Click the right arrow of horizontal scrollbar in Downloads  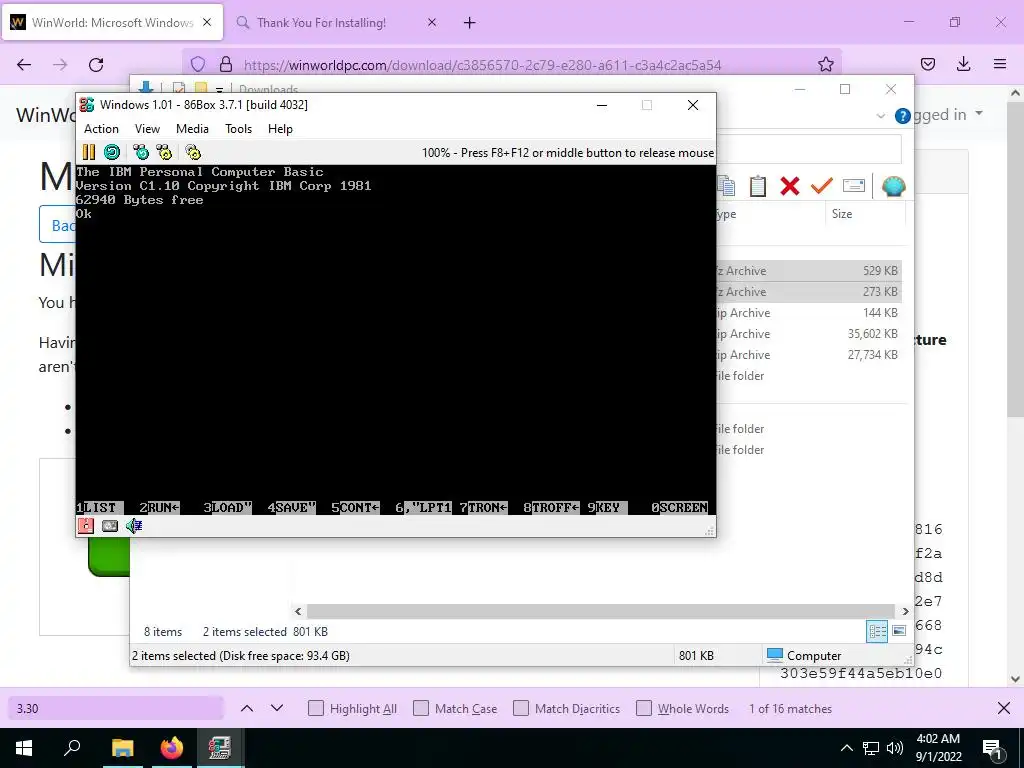click(905, 611)
